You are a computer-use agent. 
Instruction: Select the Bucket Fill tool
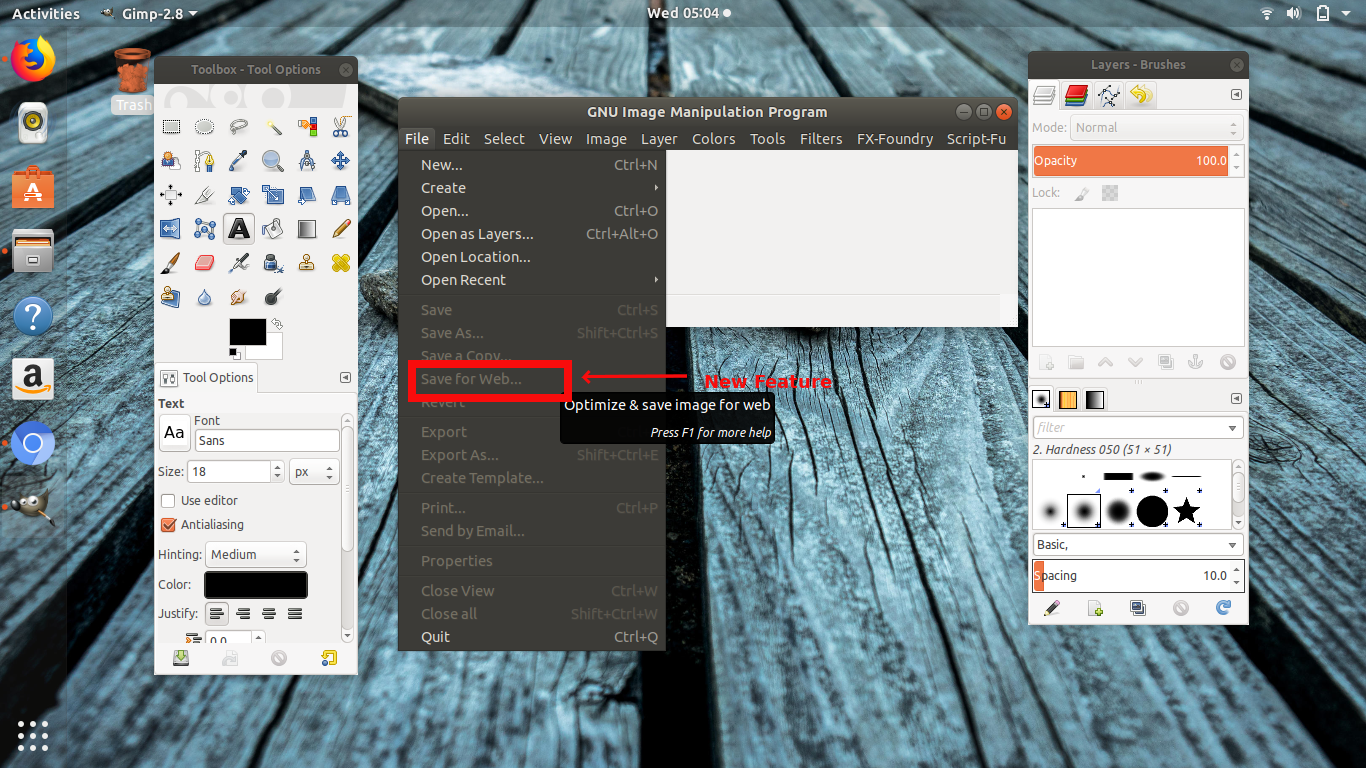click(x=273, y=229)
